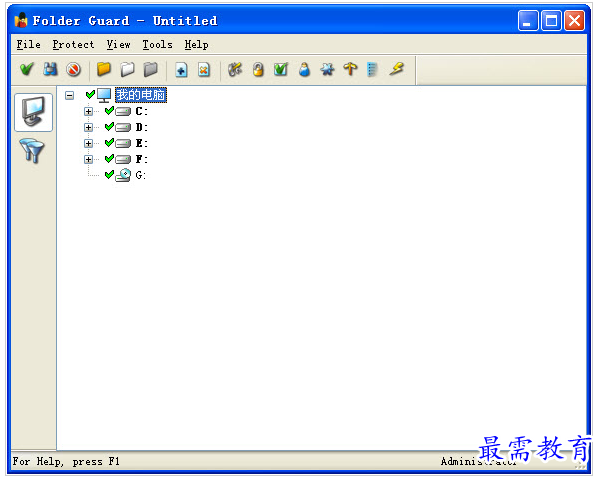Click the green check on drive C:
Screen dimensions: 600x480
[109, 111]
